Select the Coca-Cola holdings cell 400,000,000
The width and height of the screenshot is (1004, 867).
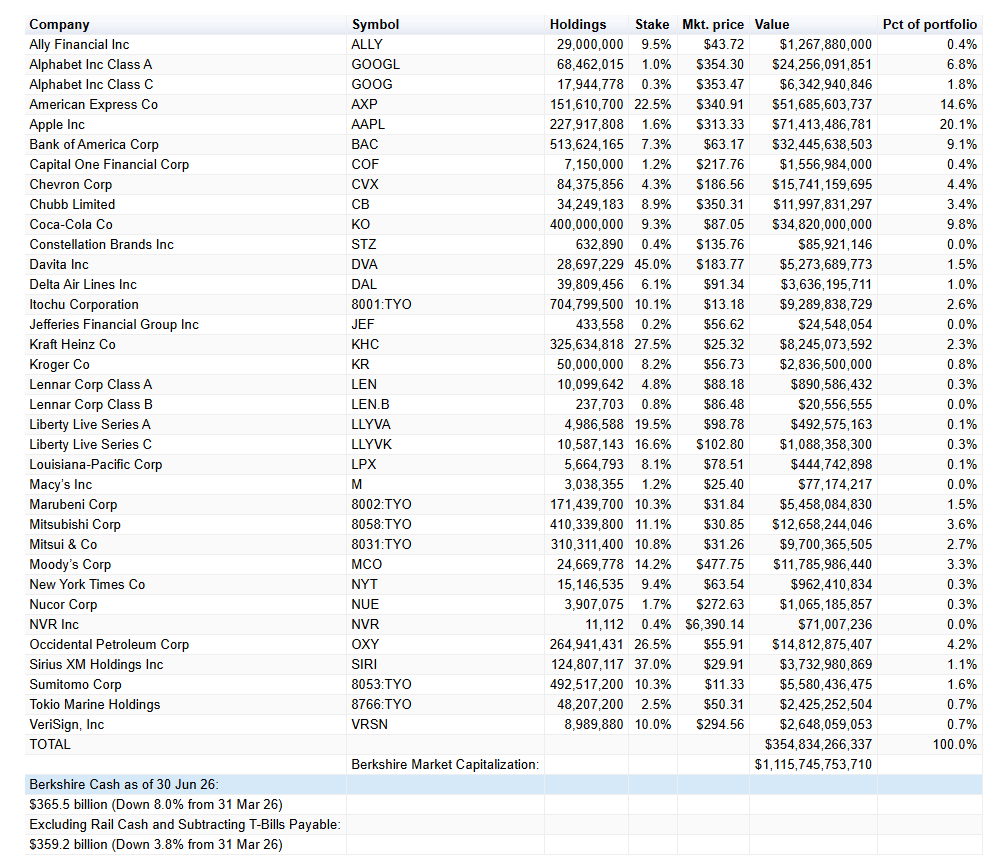click(587, 224)
